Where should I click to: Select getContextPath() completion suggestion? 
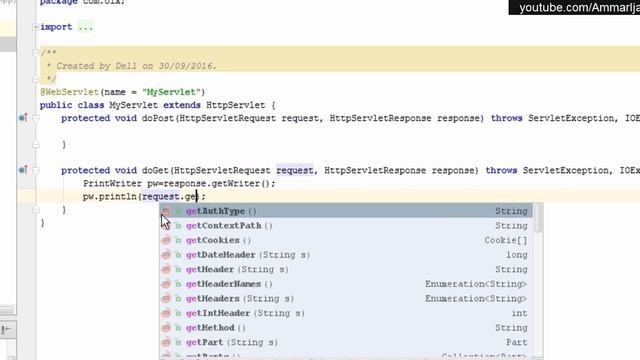pyautogui.click(x=346, y=226)
